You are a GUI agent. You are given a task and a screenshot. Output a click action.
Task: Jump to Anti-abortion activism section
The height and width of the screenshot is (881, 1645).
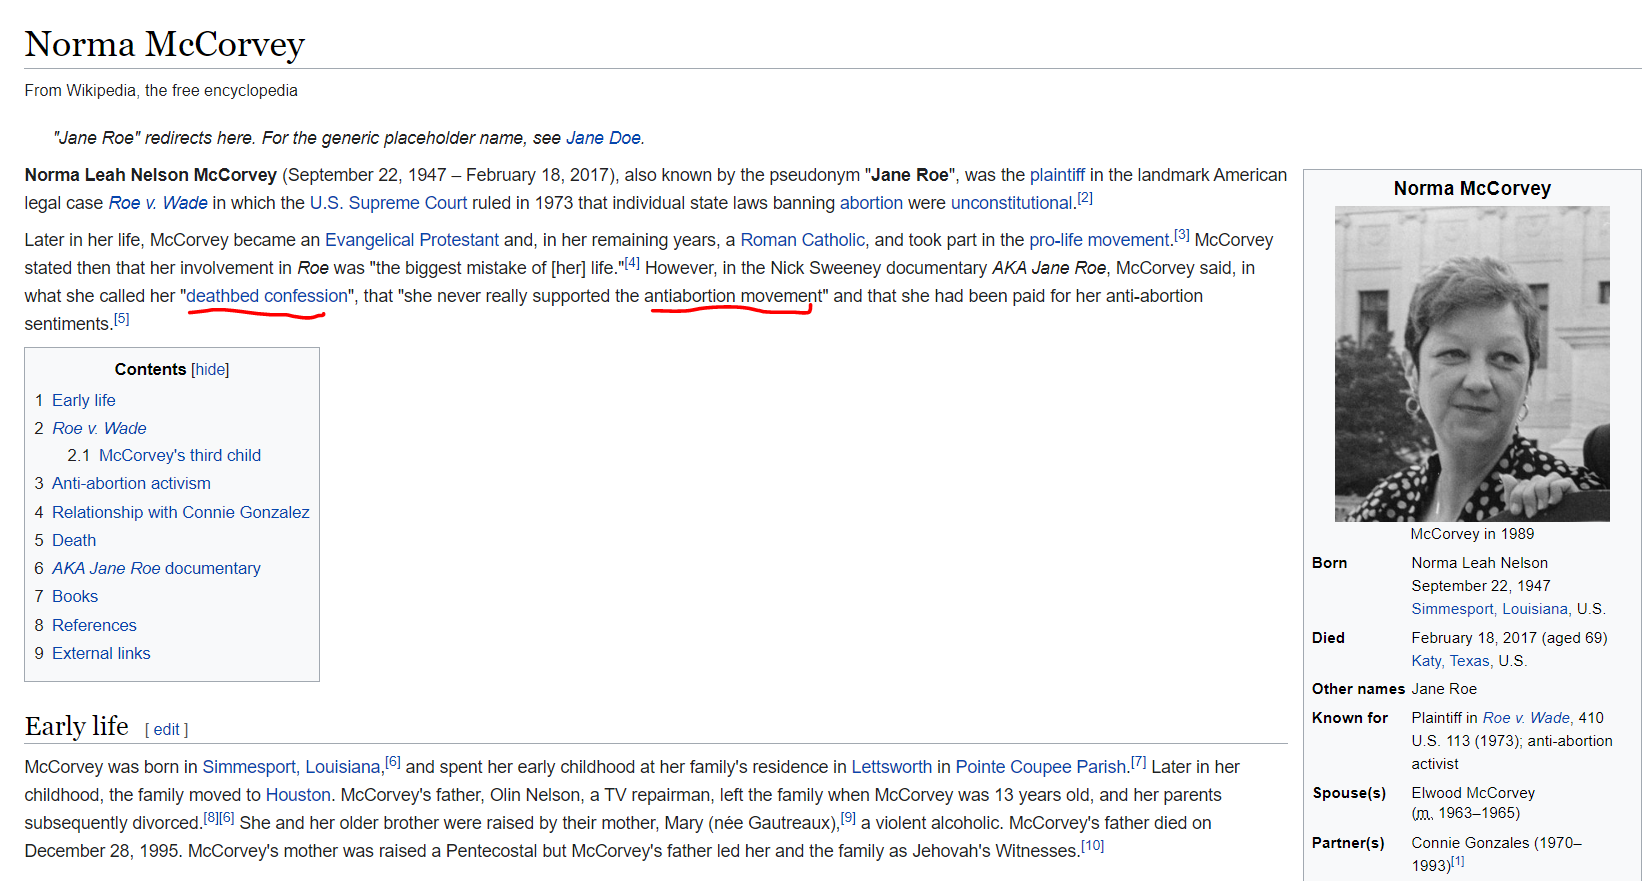tap(131, 483)
